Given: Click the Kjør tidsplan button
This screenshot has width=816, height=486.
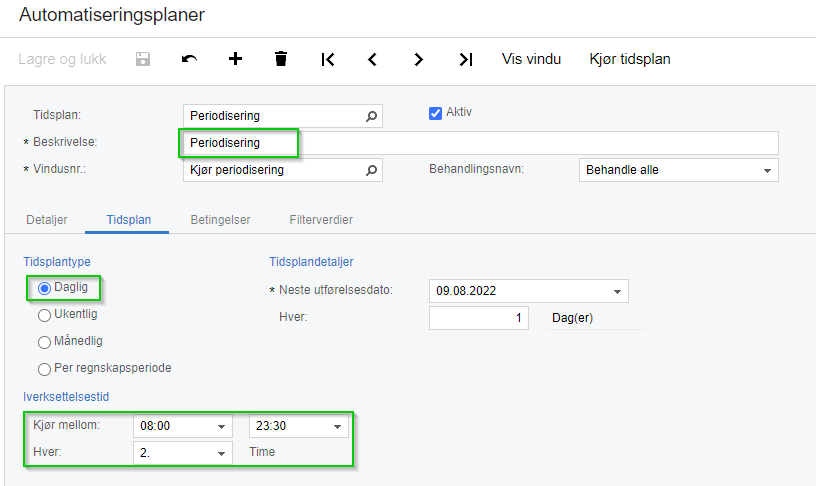Looking at the screenshot, I should point(630,59).
